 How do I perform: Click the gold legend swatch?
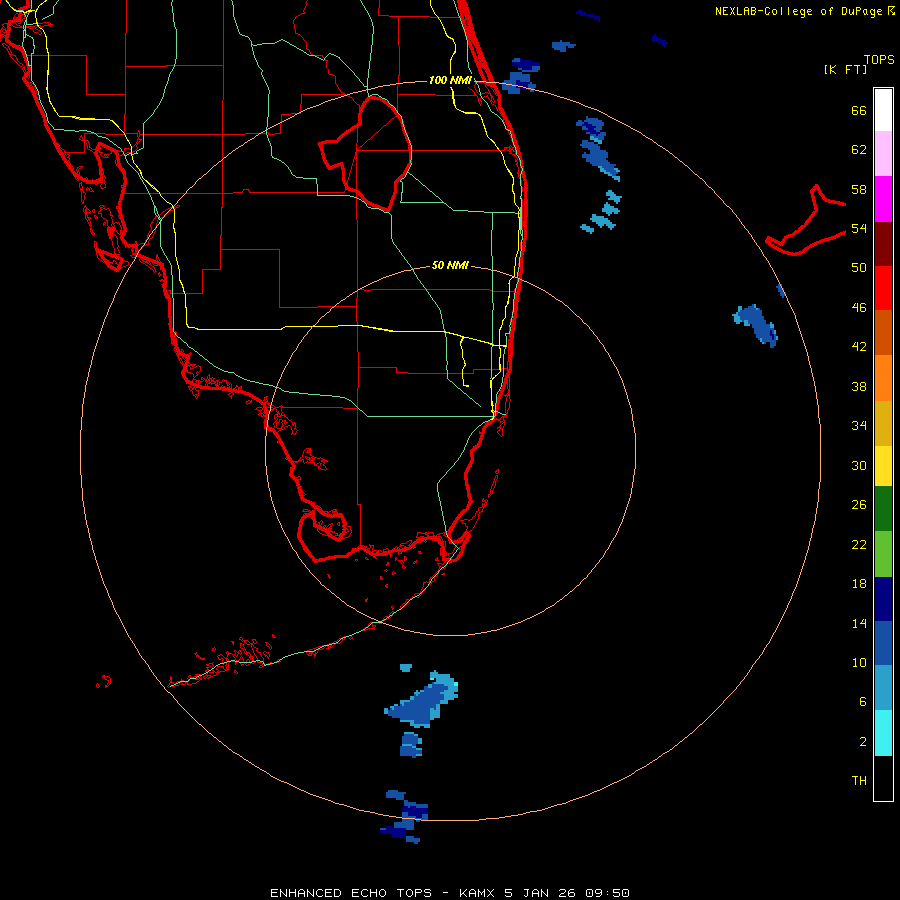point(883,424)
